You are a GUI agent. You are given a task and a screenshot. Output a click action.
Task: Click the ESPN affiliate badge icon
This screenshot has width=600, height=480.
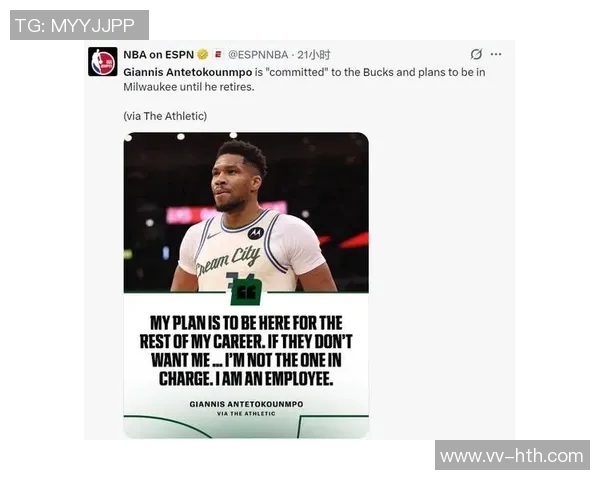(x=218, y=54)
